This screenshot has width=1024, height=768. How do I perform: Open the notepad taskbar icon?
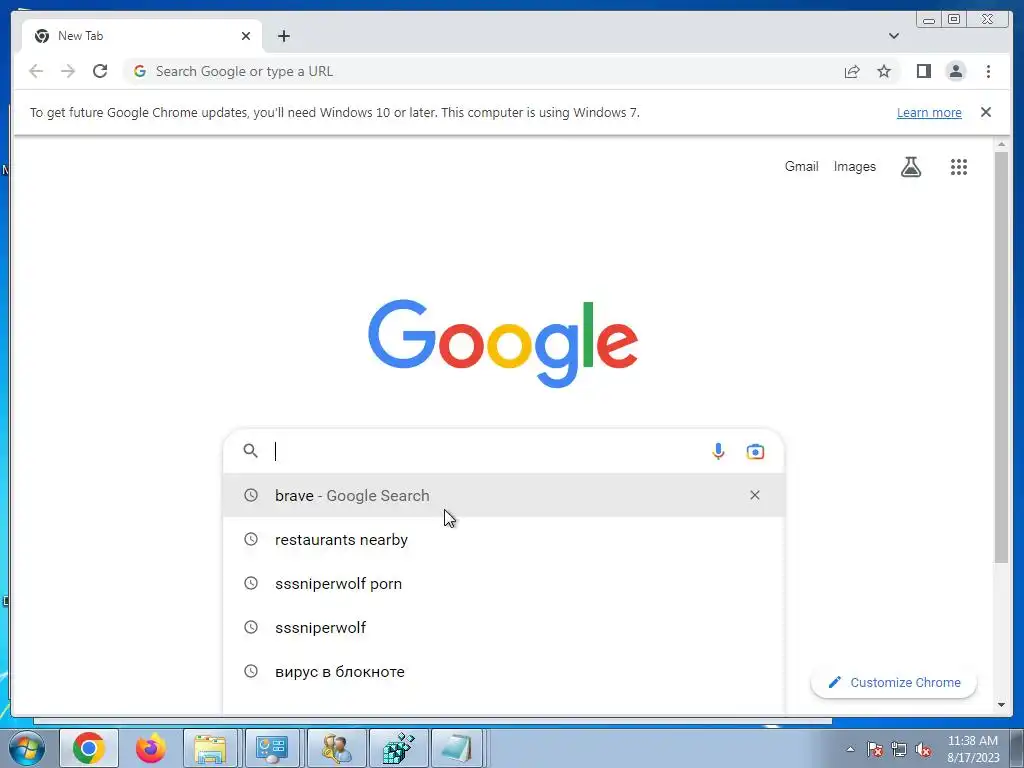(456, 748)
